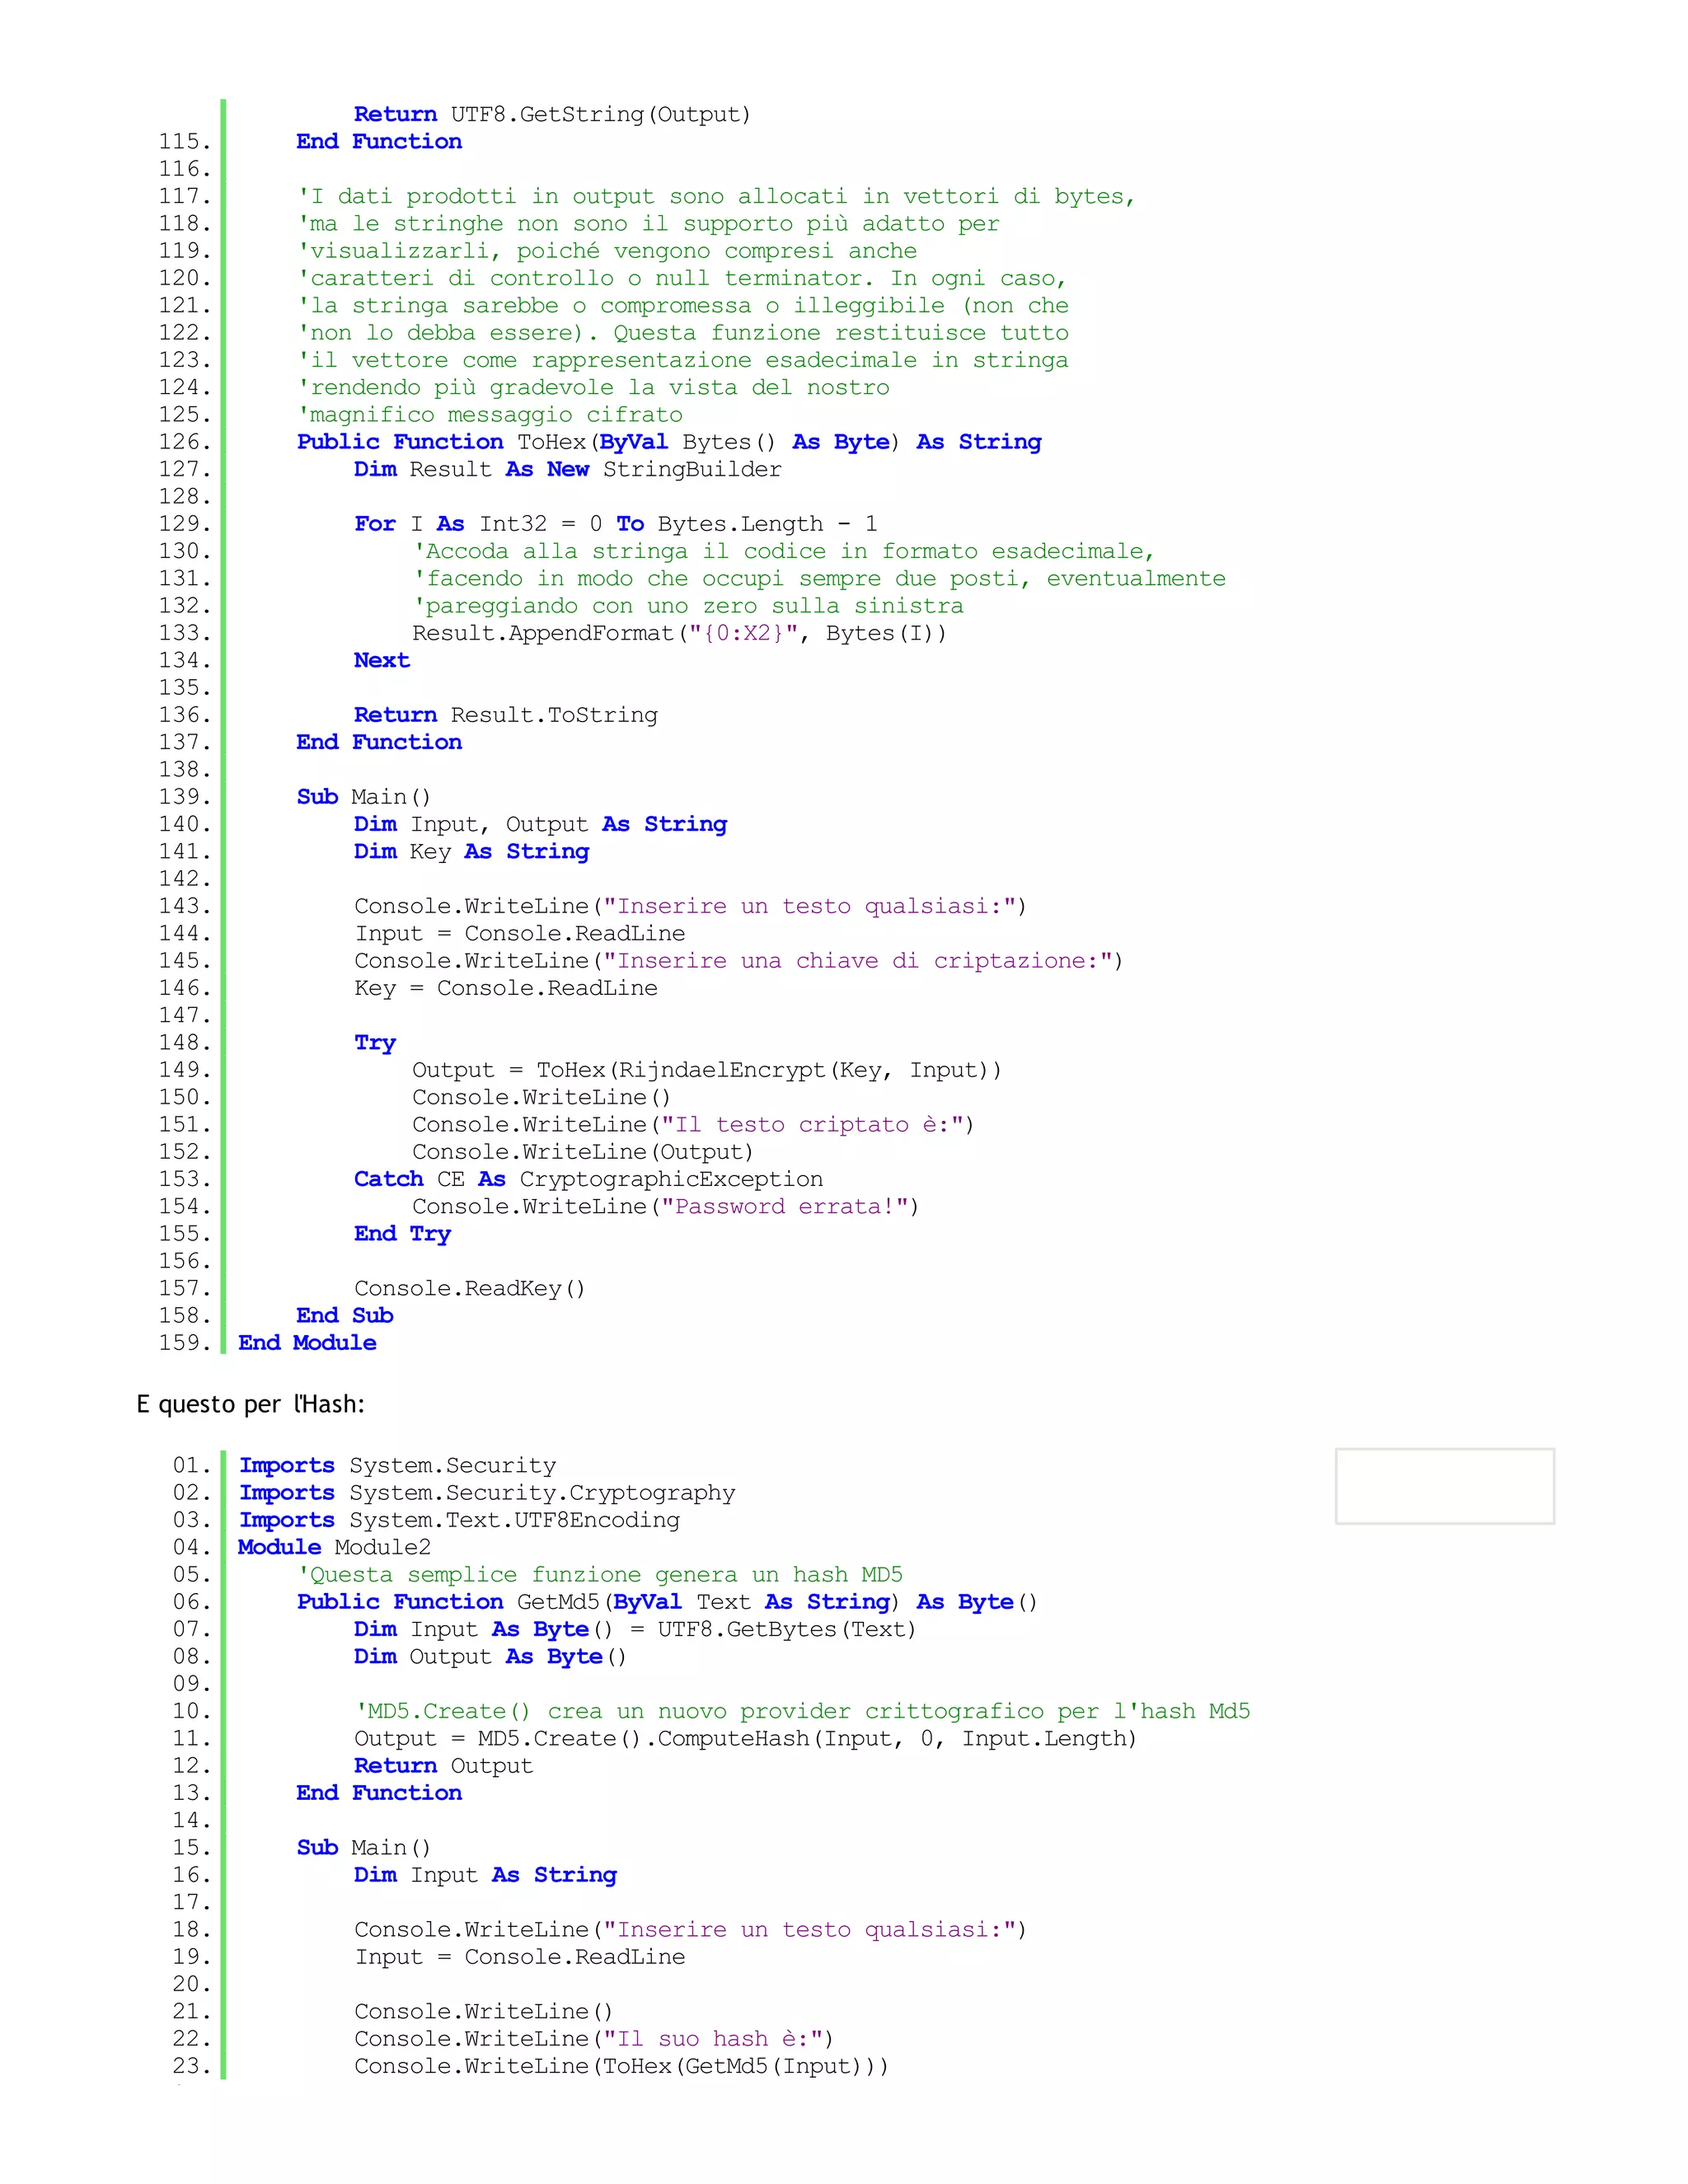The image size is (1688, 2184).
Task: Click 'End Try' on line 155
Action: click(402, 1233)
